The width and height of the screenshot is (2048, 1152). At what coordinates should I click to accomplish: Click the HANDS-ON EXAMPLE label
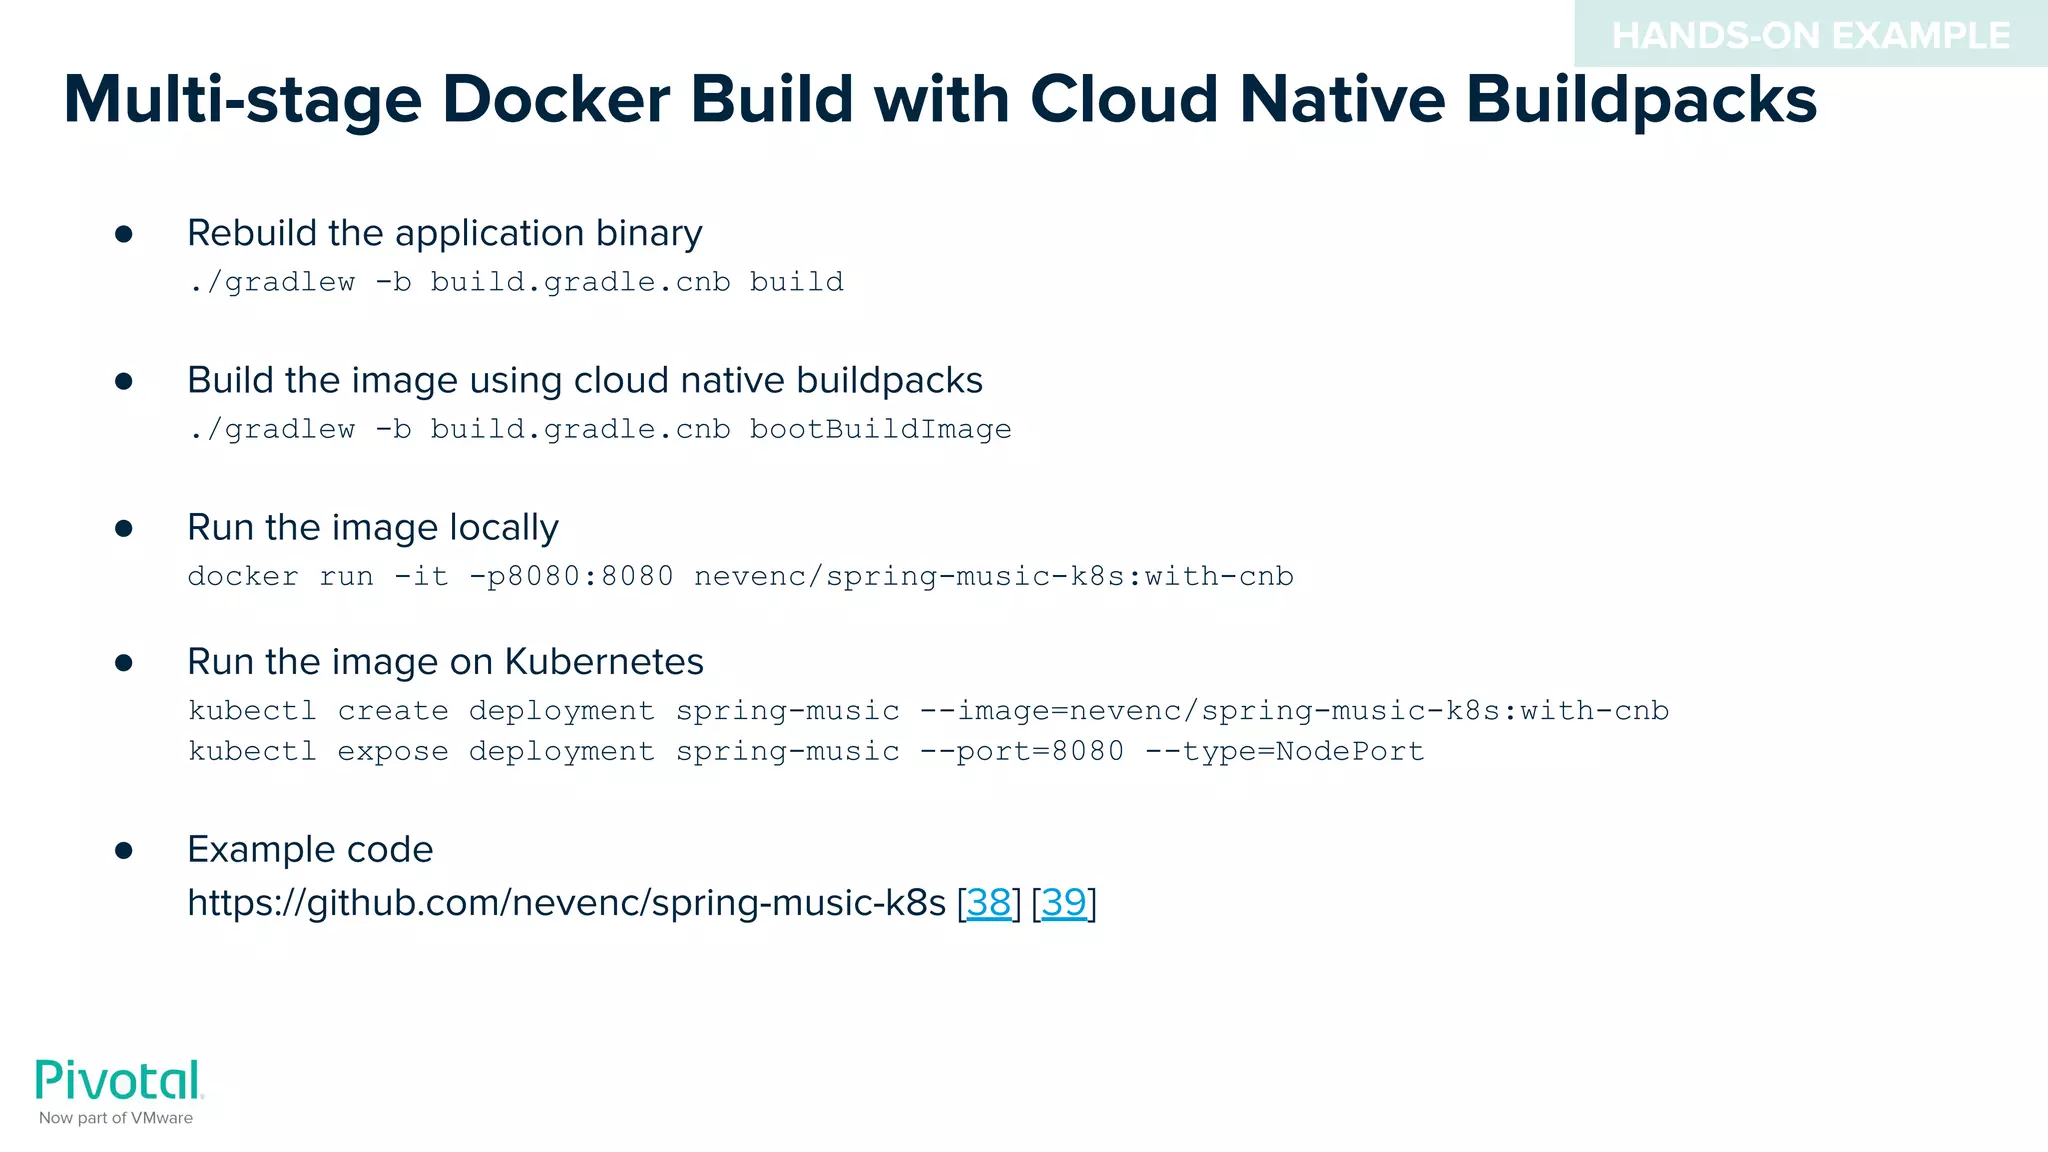coord(1811,36)
